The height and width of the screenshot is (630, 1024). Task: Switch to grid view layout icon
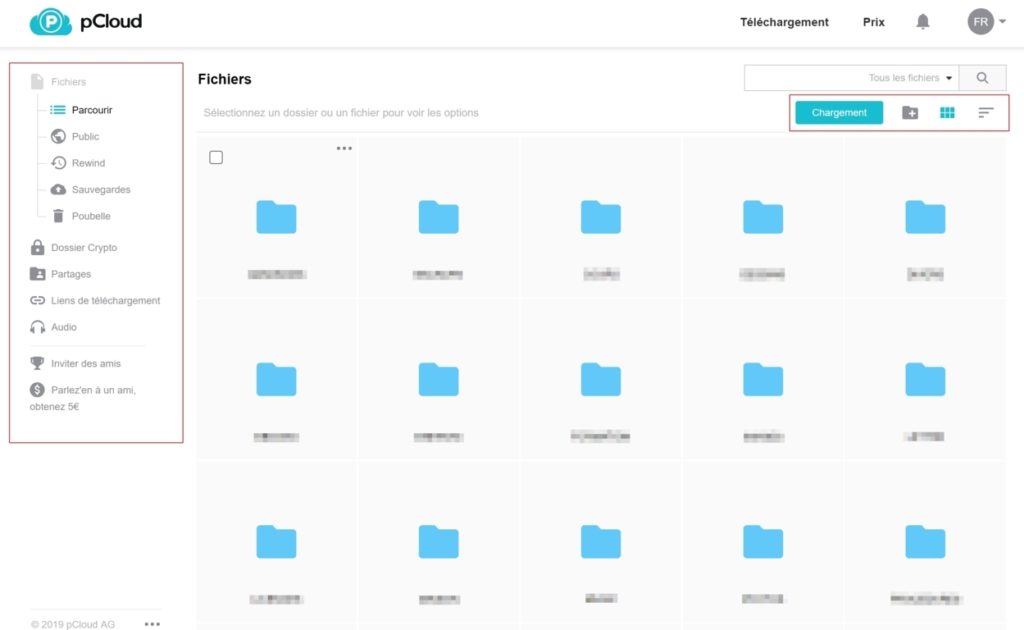[947, 113]
